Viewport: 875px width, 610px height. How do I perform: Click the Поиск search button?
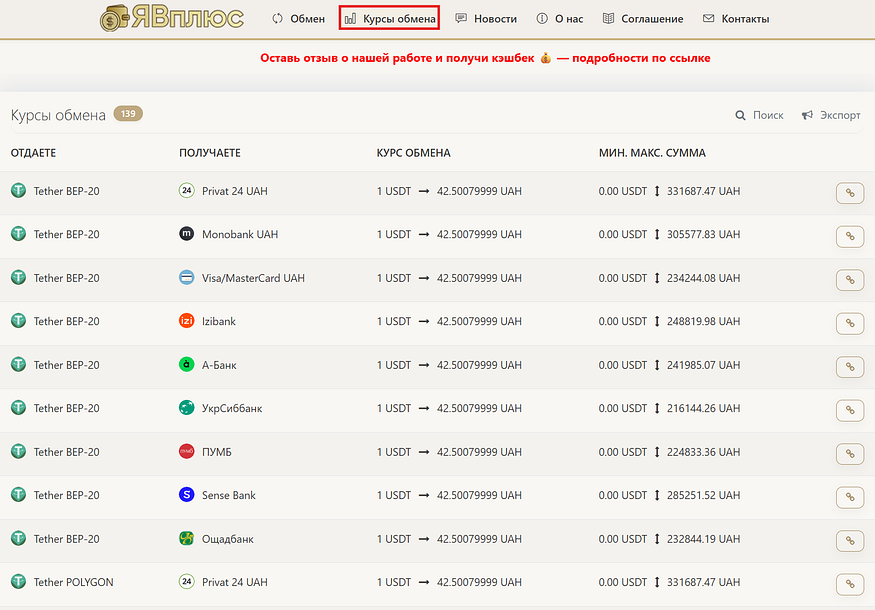(x=759, y=115)
